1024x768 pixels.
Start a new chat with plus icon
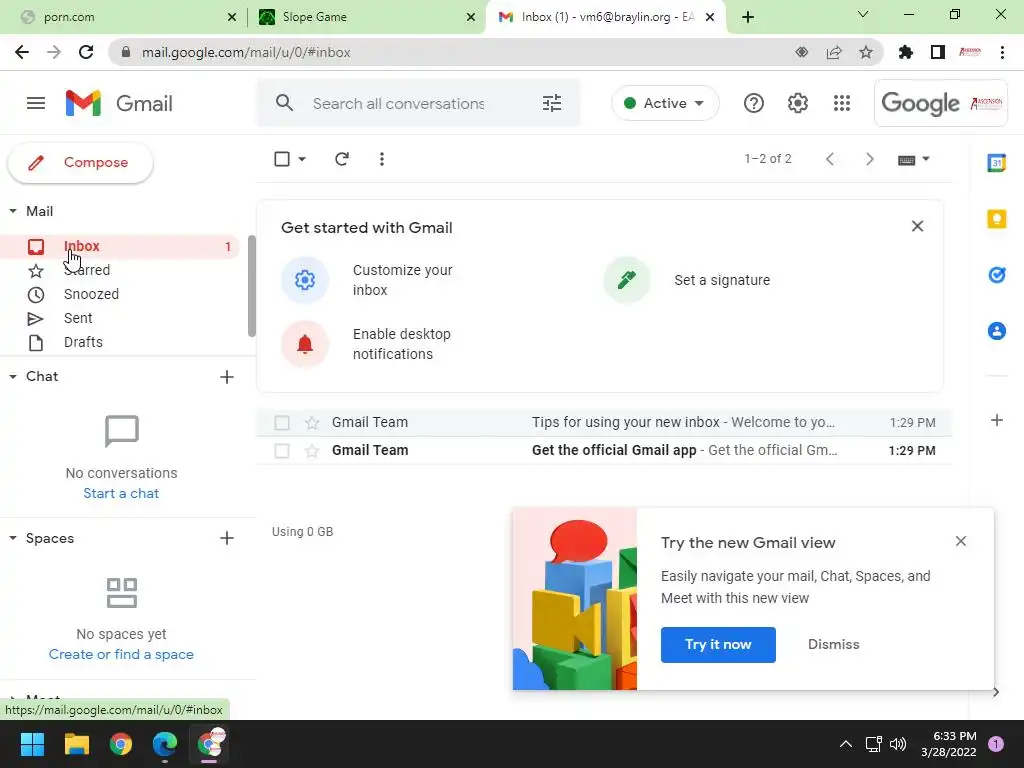pos(227,377)
